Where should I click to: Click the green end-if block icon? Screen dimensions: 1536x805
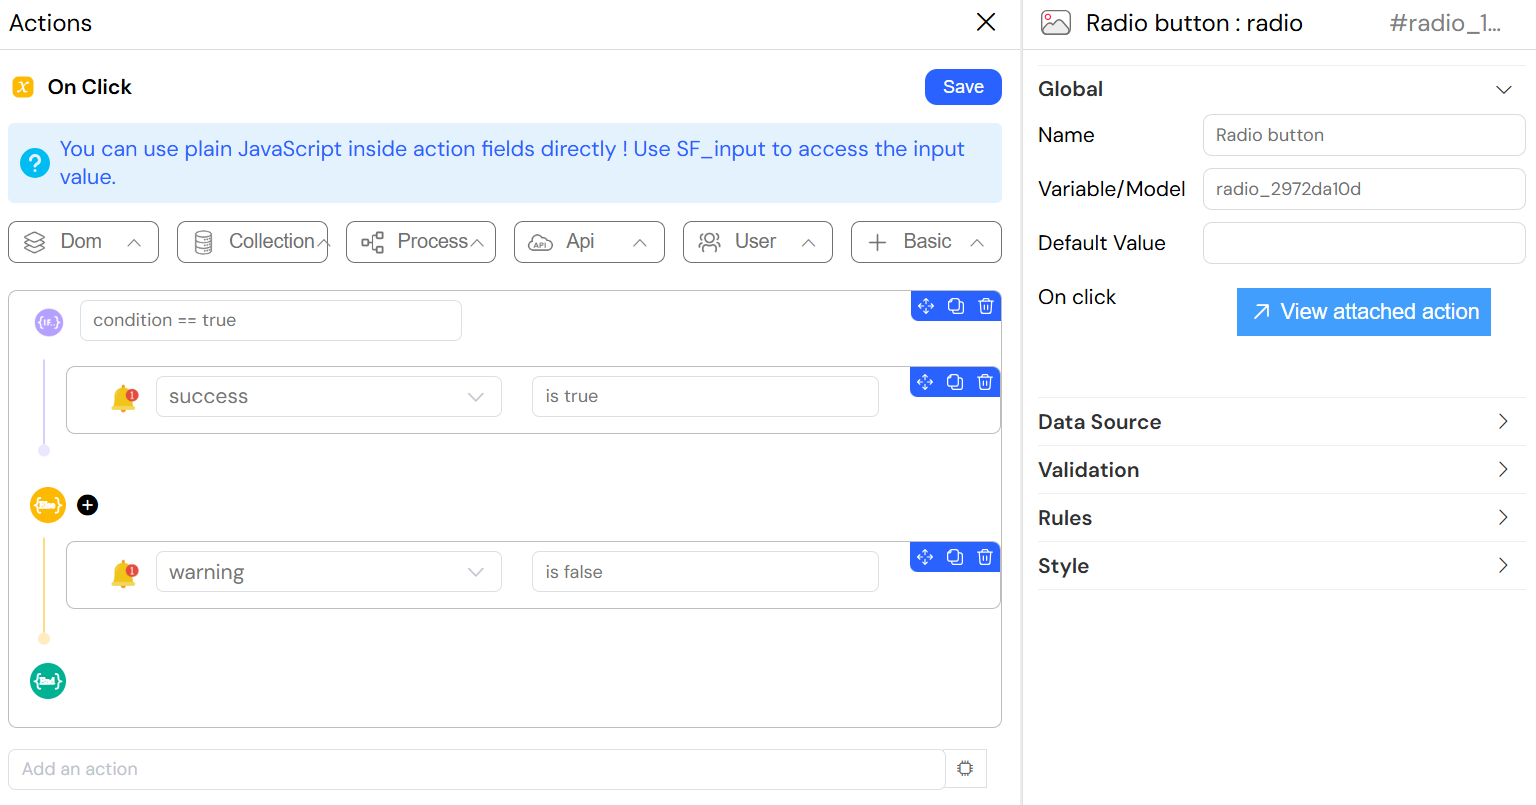(x=48, y=681)
